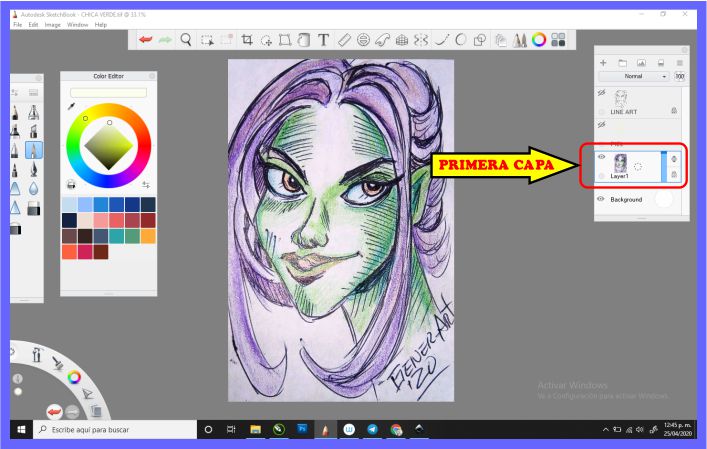This screenshot has height=449, width=707.
Task: Click the layer opacity value field
Action: click(x=679, y=76)
